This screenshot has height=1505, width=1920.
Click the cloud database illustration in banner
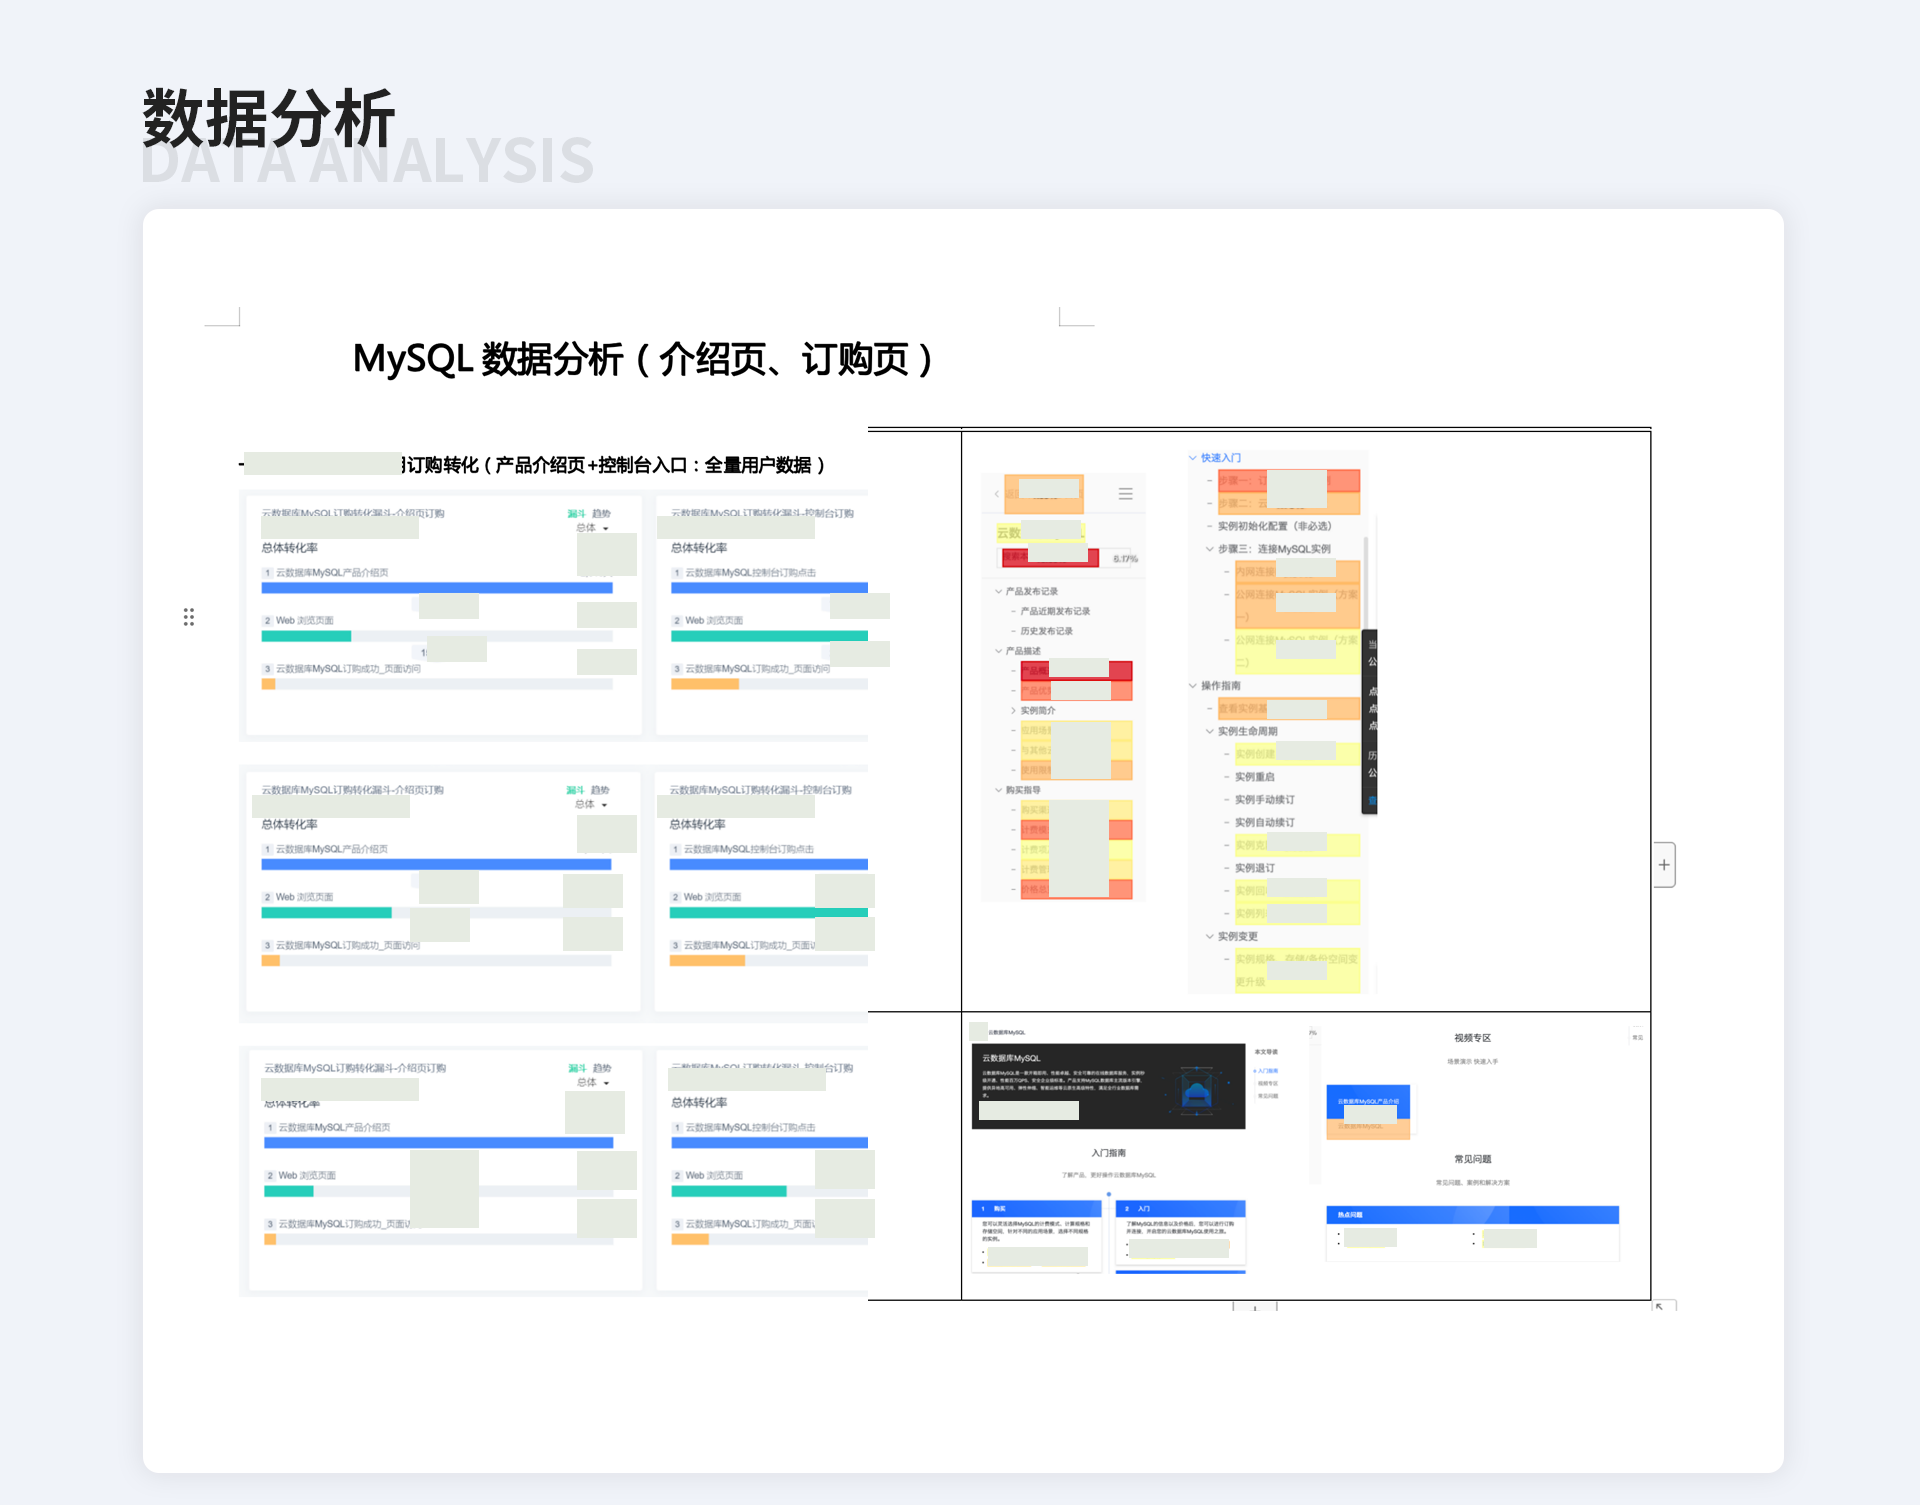(1196, 1089)
